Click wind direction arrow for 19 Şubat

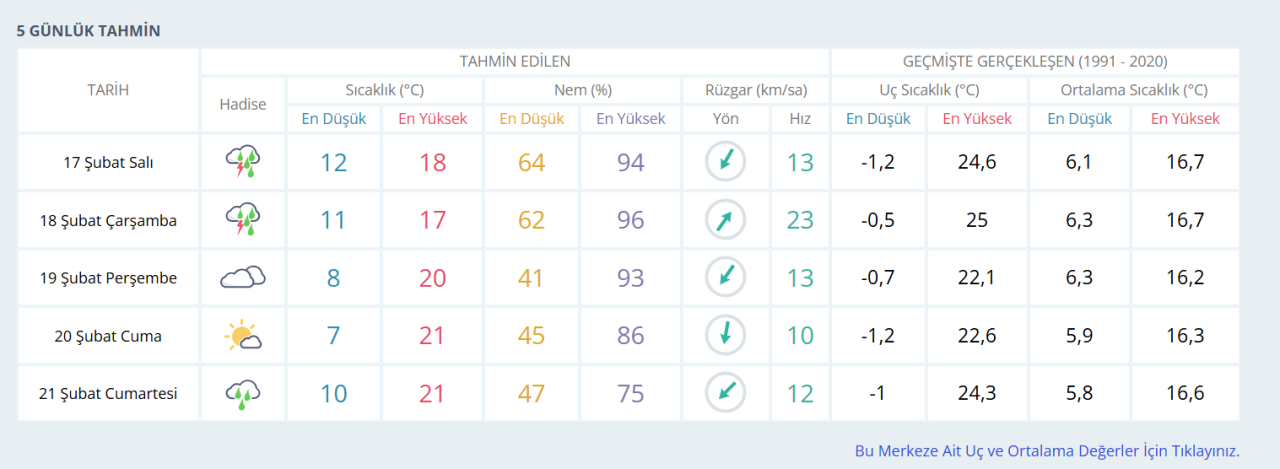pyautogui.click(x=726, y=278)
